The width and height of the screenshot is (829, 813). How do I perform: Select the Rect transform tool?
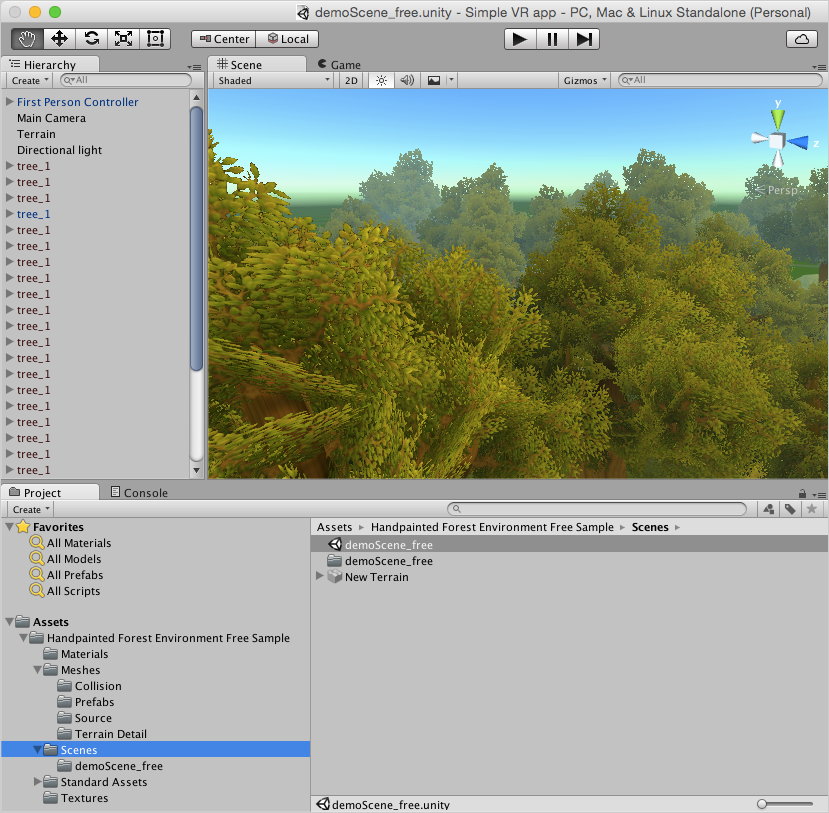click(x=155, y=39)
